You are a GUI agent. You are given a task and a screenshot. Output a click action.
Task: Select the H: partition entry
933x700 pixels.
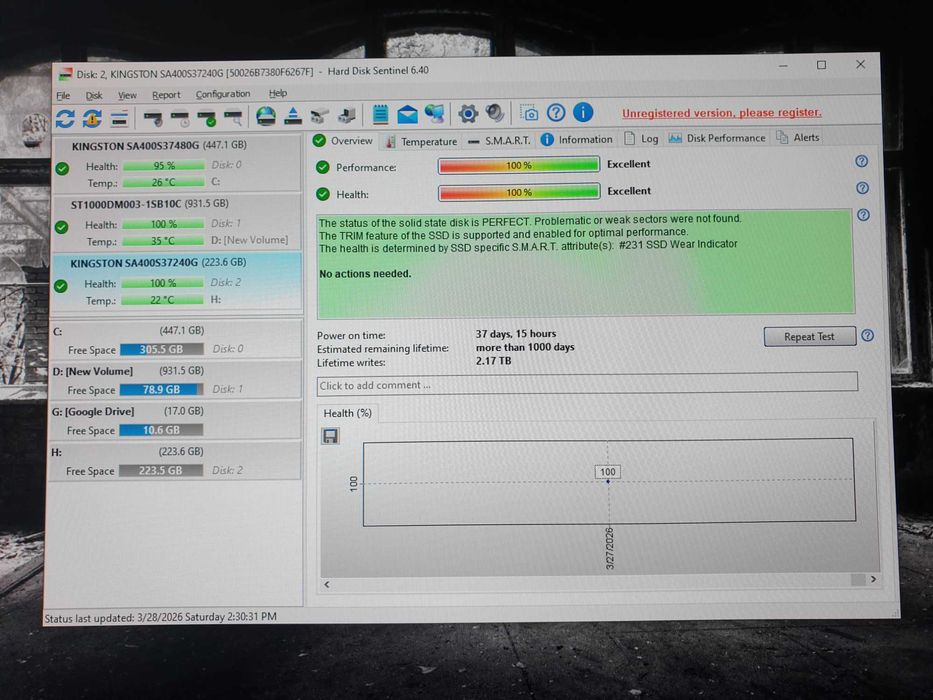coord(174,461)
